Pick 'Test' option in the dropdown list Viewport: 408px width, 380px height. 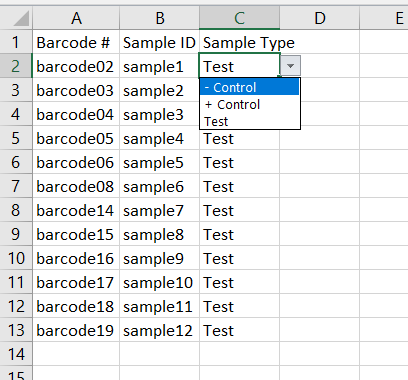coord(249,121)
